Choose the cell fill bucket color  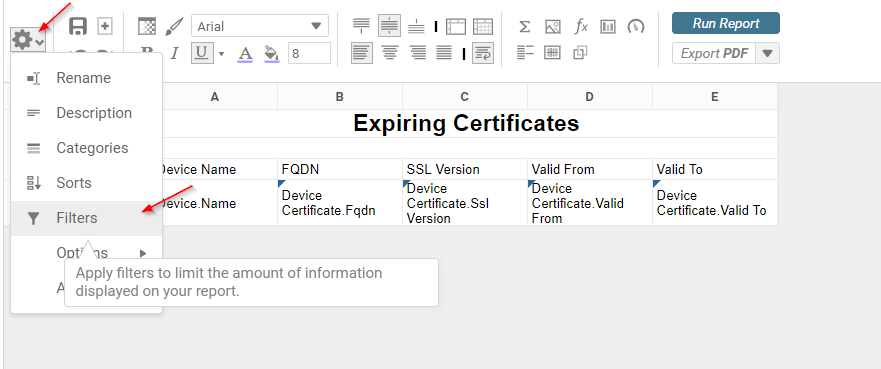point(271,54)
